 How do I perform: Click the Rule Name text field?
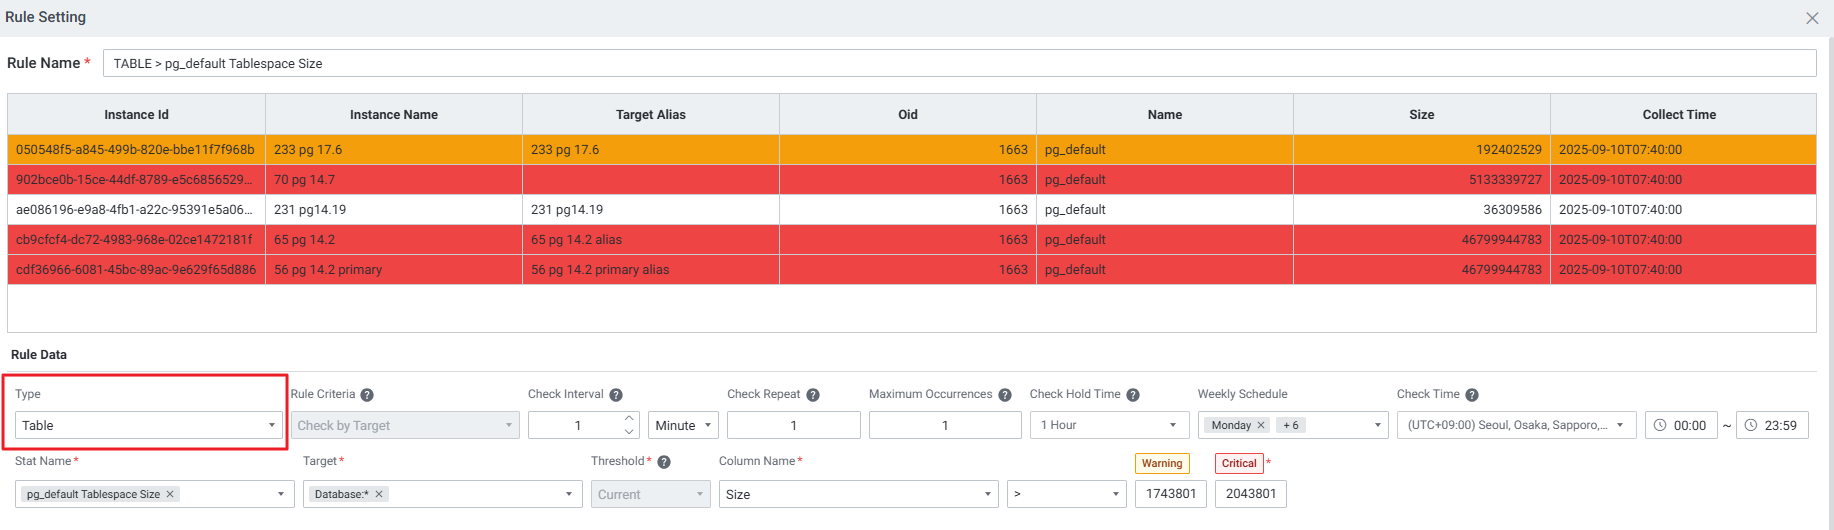point(958,63)
